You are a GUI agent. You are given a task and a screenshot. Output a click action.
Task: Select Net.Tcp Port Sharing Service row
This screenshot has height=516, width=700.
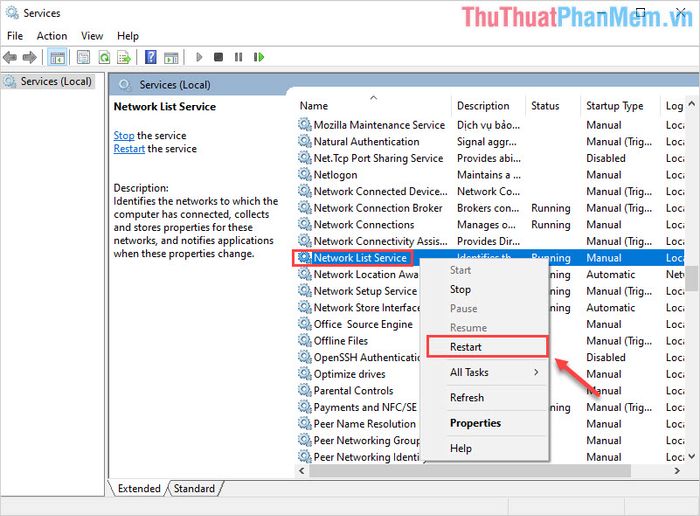[x=490, y=158]
